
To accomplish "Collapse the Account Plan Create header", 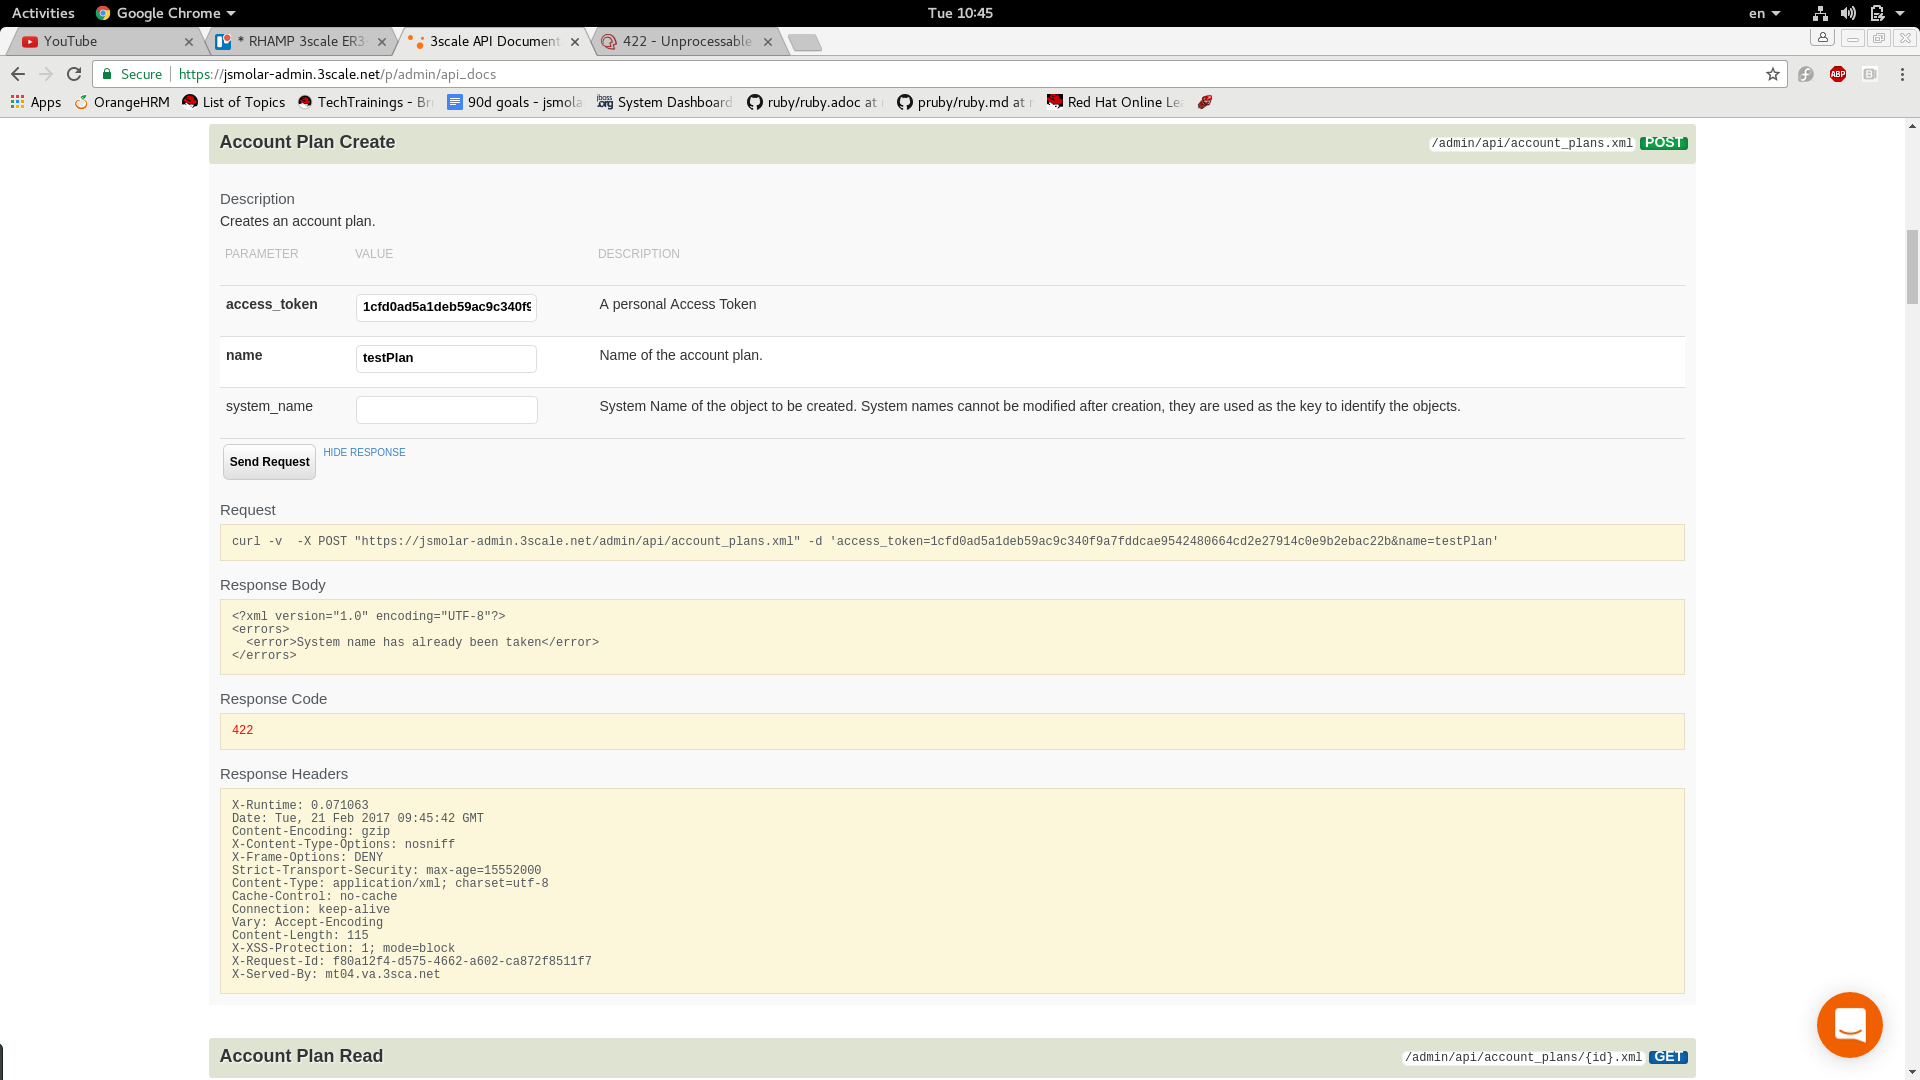I will pos(307,142).
